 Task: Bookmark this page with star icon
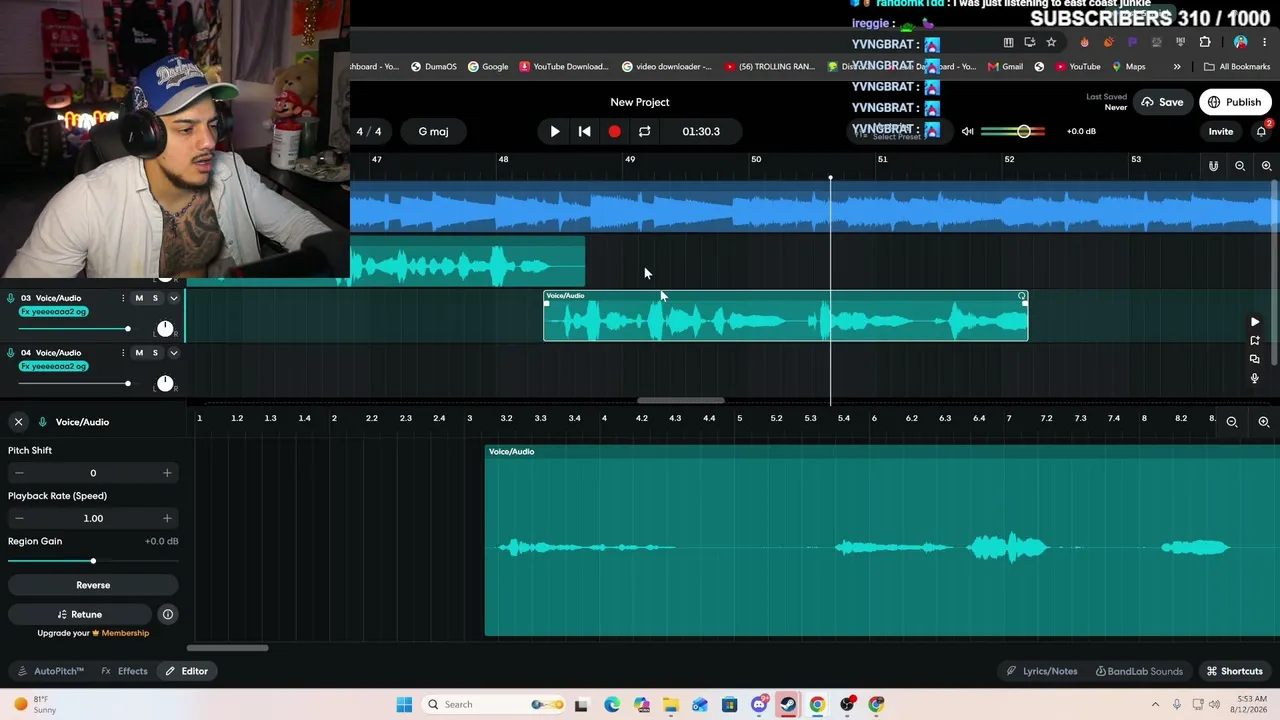coord(1051,42)
